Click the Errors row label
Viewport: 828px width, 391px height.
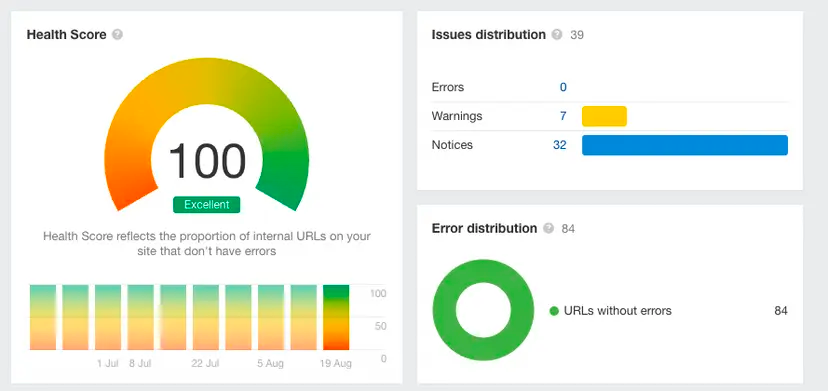click(448, 87)
